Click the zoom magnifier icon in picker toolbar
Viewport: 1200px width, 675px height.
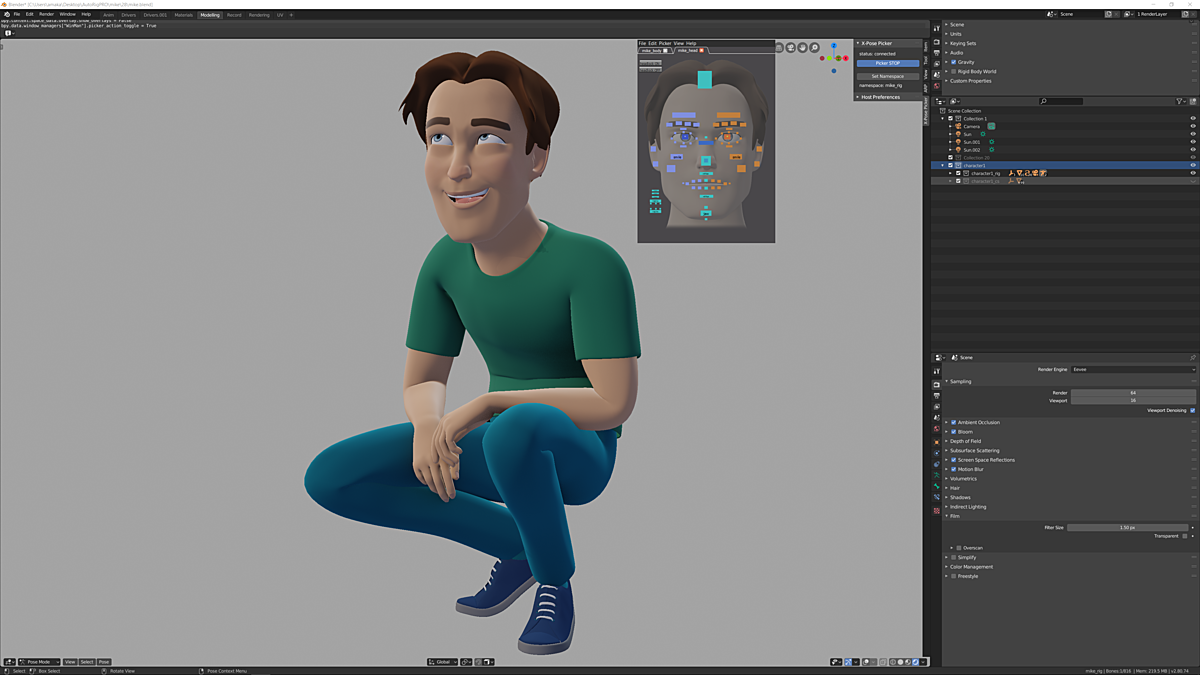coord(814,48)
